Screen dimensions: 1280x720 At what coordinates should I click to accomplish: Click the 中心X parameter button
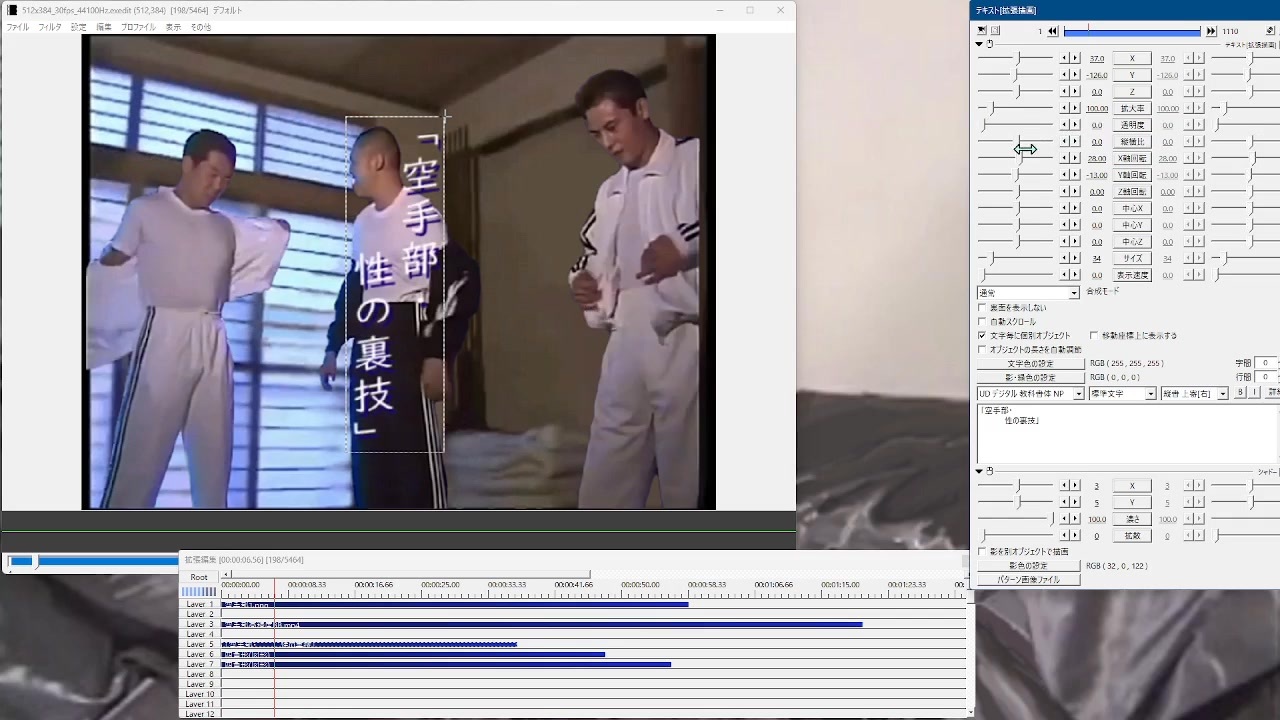[1132, 209]
